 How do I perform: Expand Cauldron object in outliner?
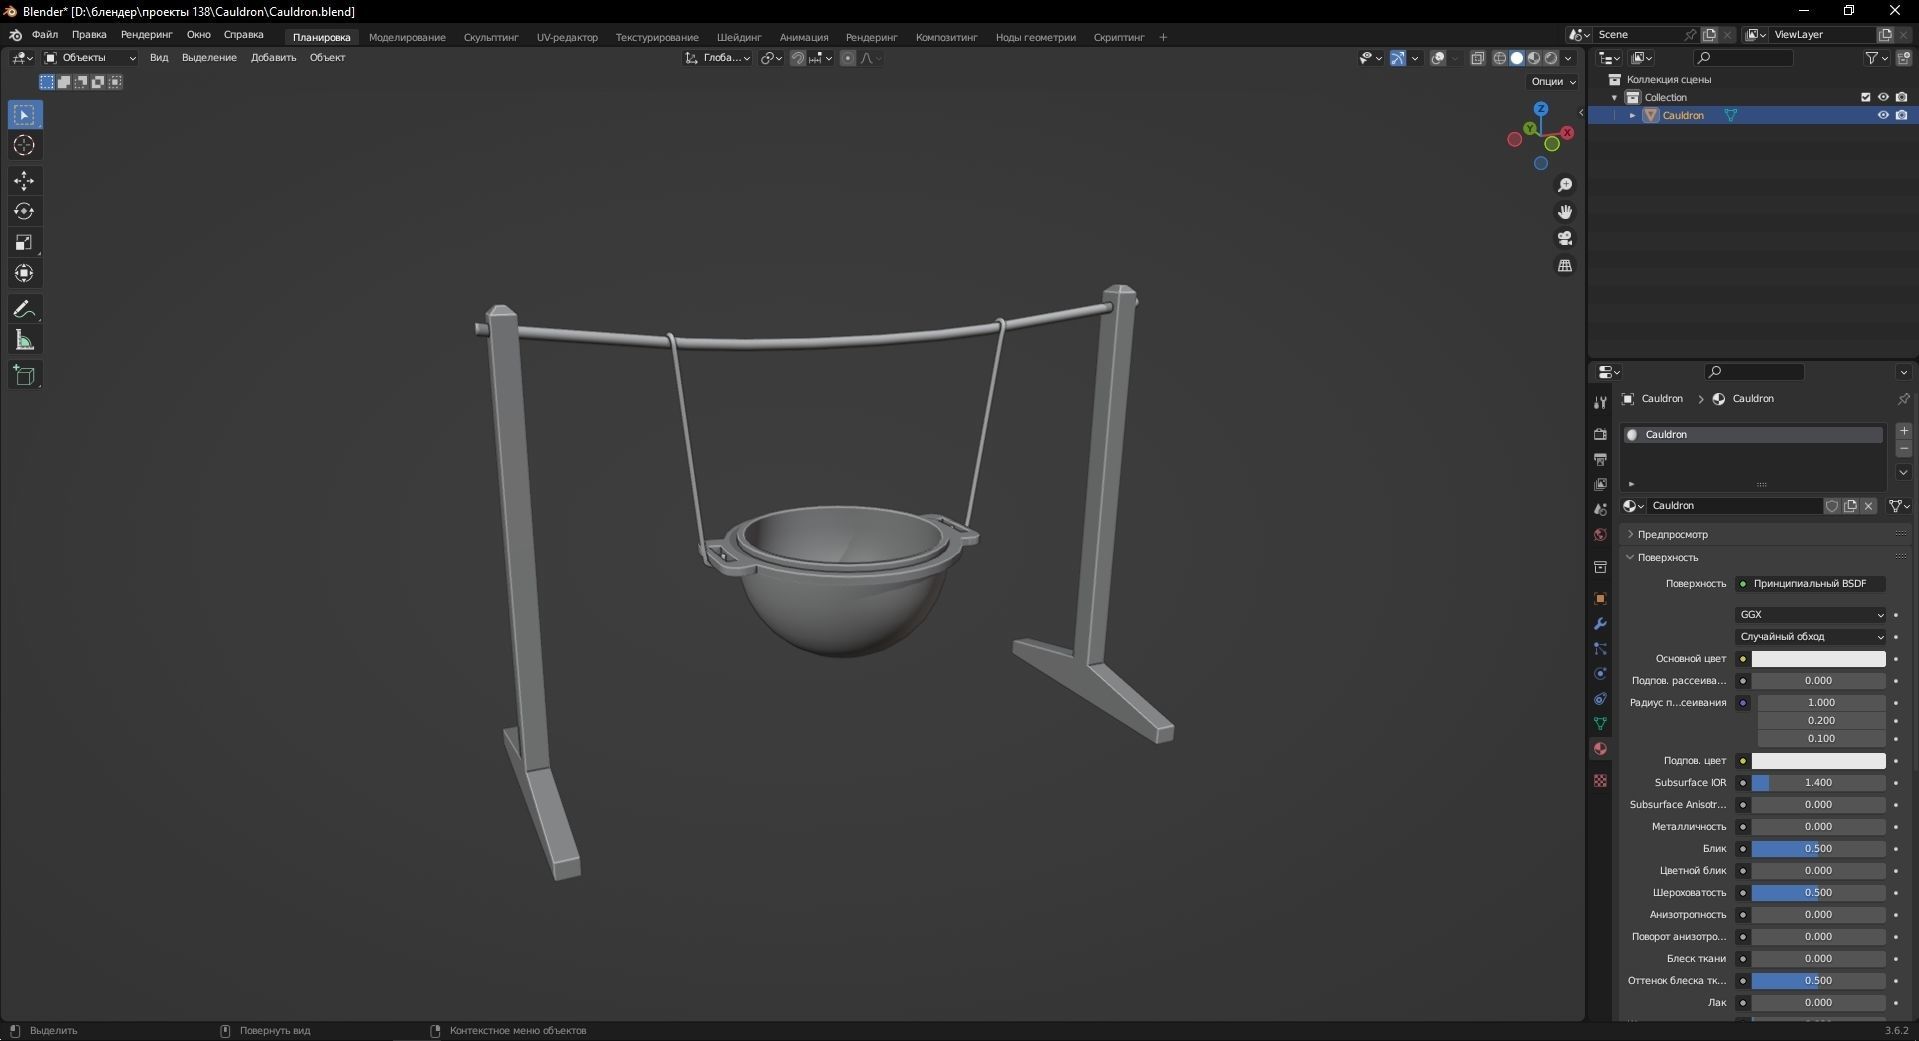pos(1633,115)
